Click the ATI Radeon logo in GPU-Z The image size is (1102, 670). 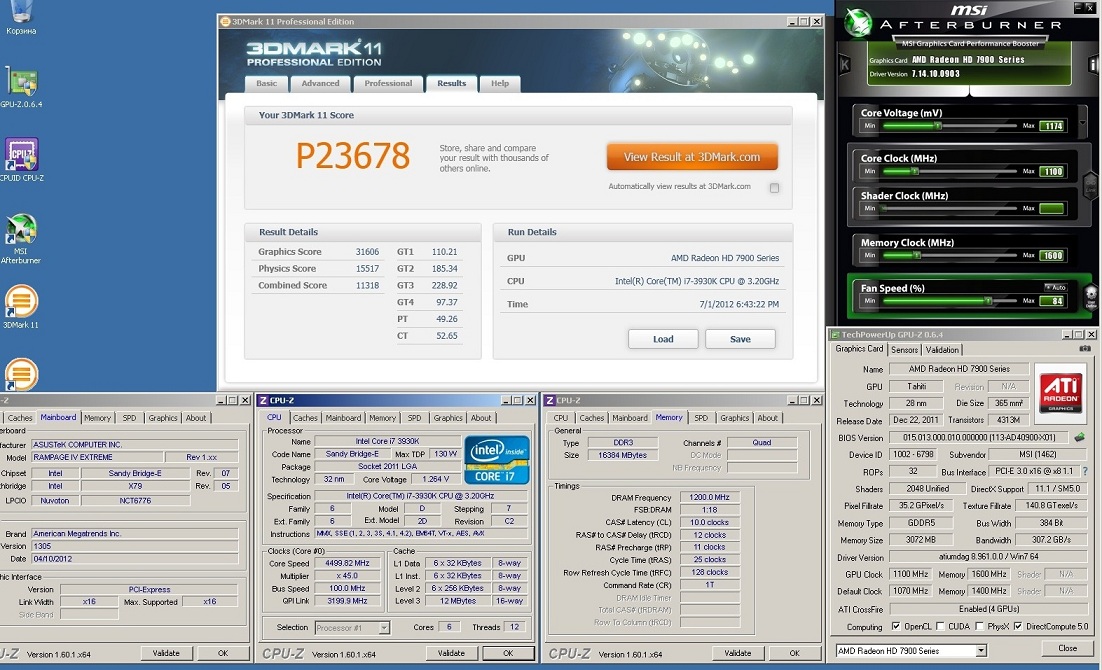tap(1061, 392)
